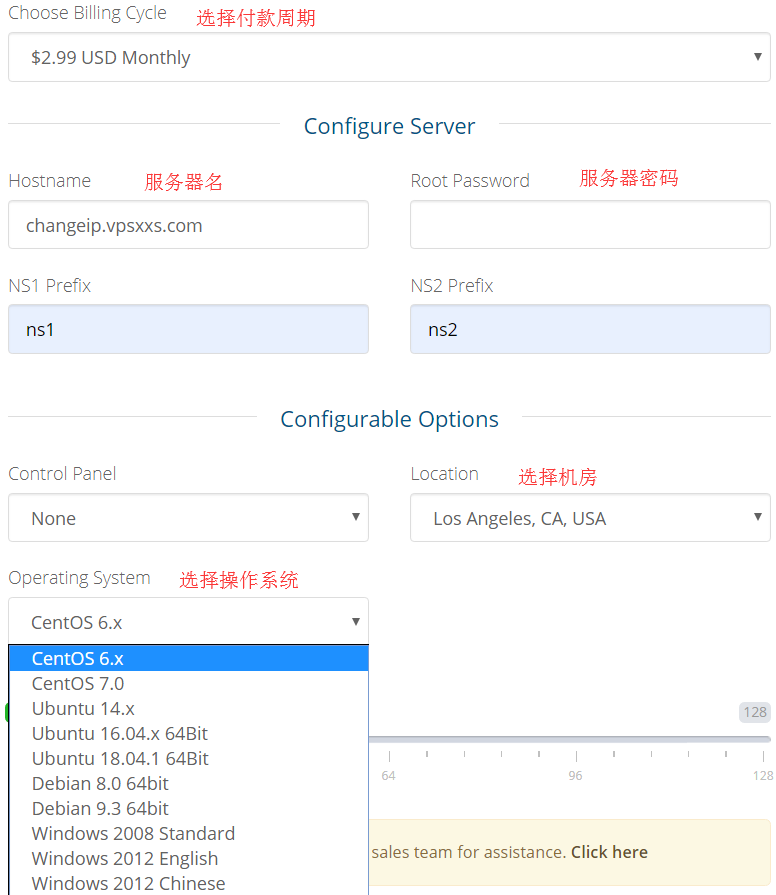Pick Windows 2012 Chinese option
This screenshot has width=776, height=895.
[x=189, y=884]
